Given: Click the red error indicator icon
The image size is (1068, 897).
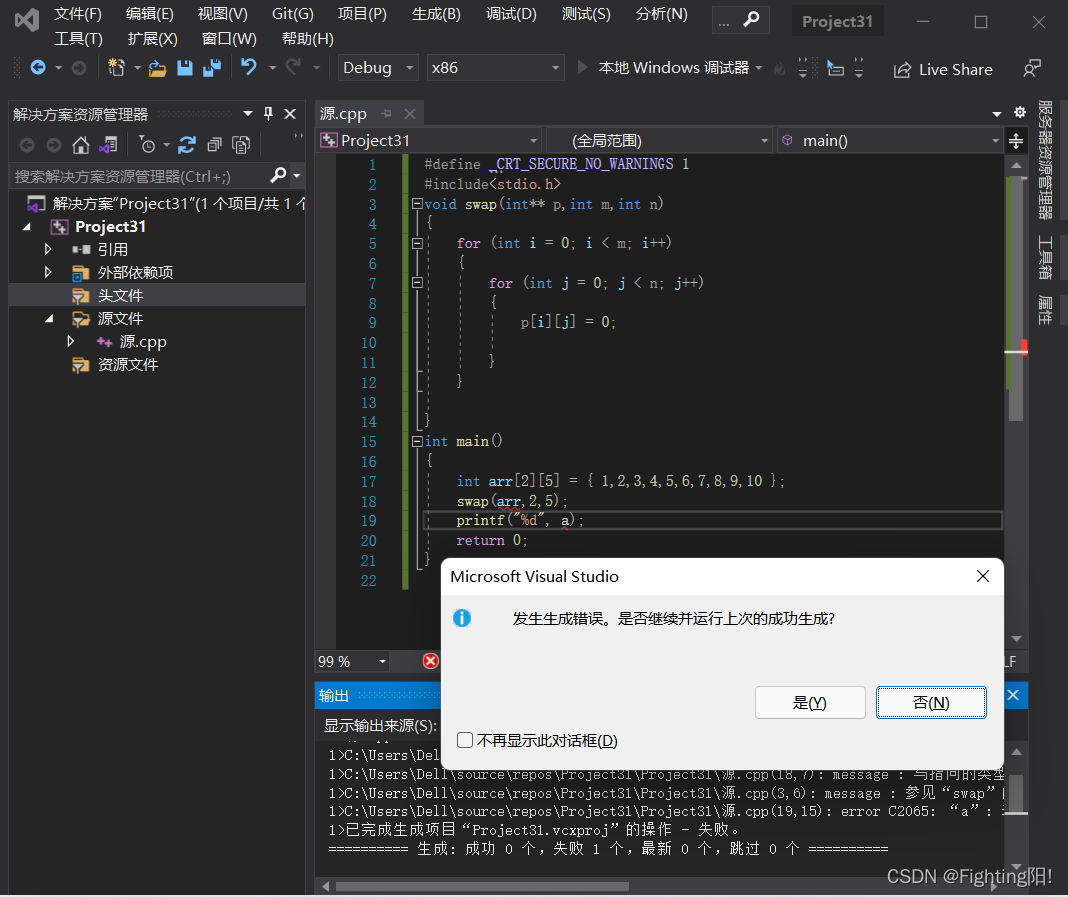Looking at the screenshot, I should click(430, 661).
